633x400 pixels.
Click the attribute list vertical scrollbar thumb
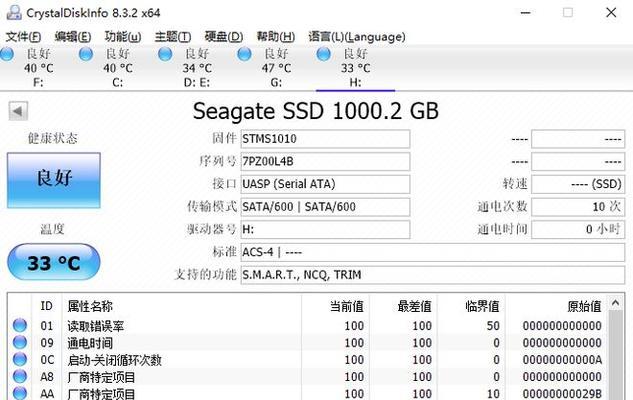point(616,355)
